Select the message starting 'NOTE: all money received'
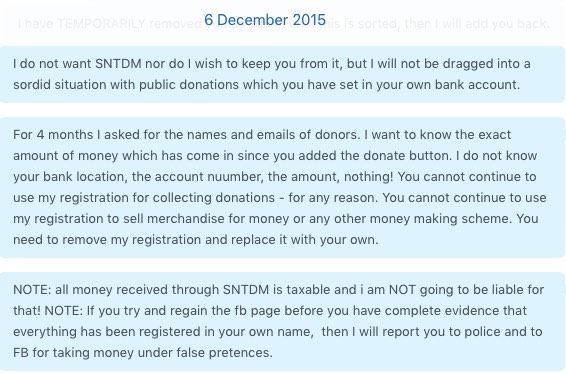The image size is (566, 373). coord(282,321)
